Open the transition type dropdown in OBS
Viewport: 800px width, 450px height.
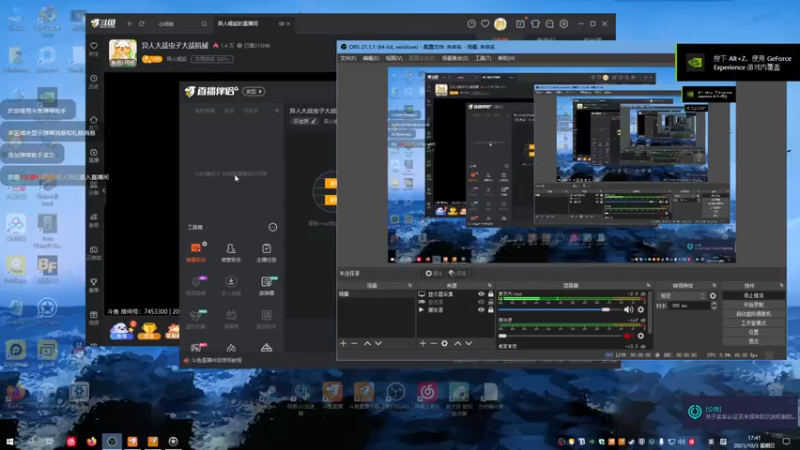[x=682, y=295]
